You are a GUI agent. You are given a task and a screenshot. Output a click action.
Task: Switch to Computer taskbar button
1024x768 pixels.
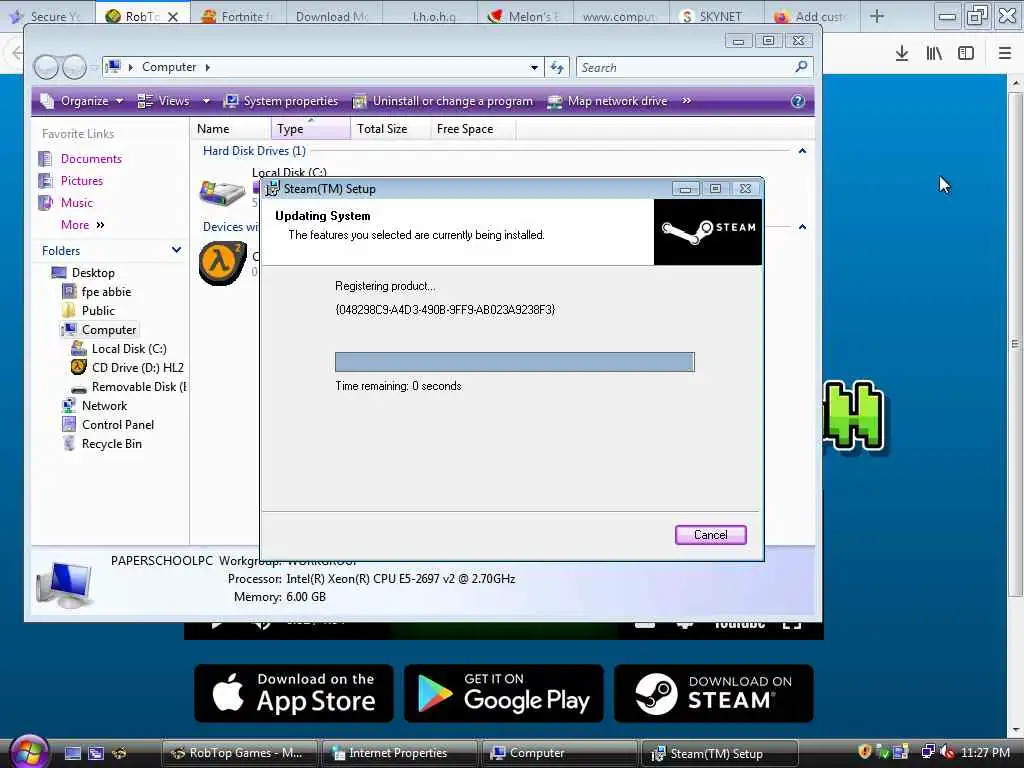560,753
